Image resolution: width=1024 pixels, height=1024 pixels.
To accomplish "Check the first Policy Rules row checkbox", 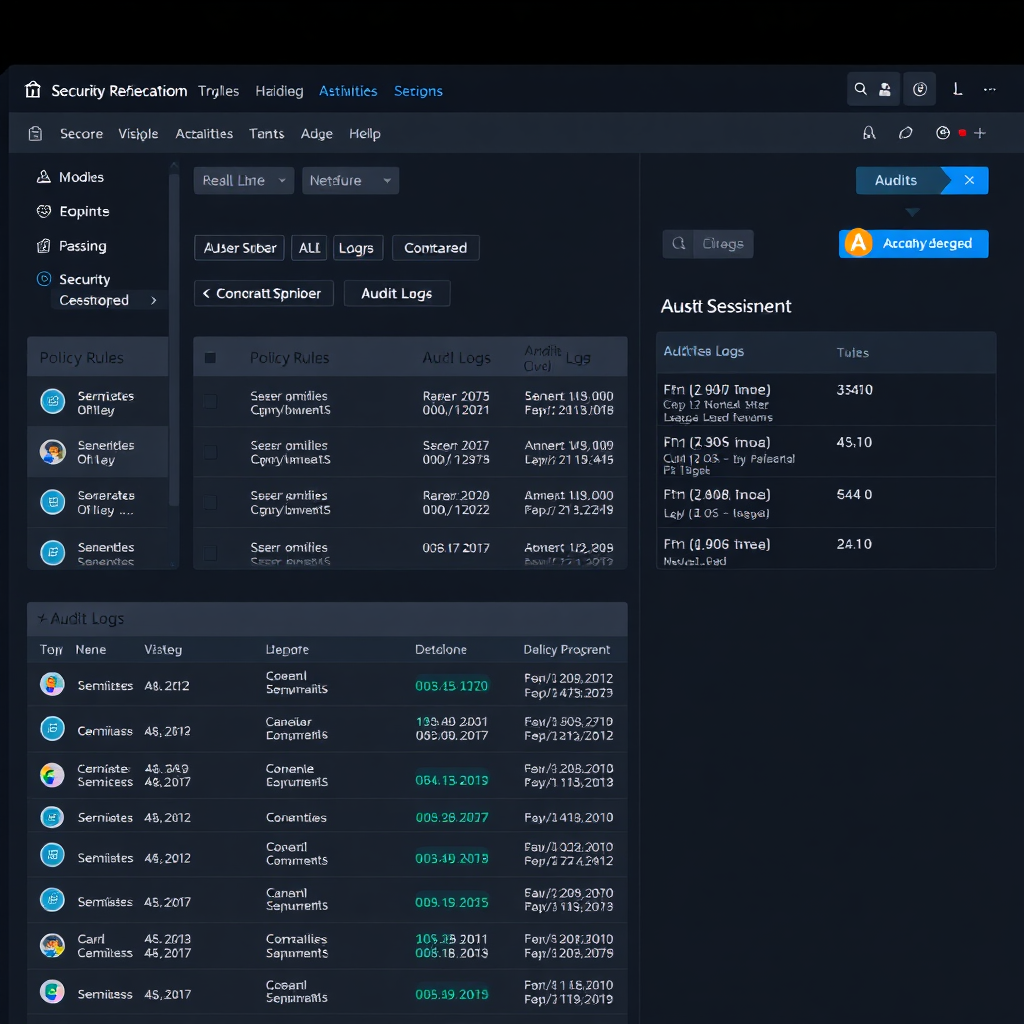I will click(210, 402).
